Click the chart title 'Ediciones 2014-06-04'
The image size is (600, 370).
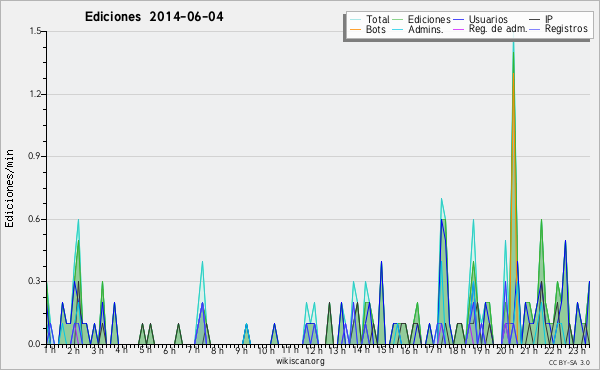point(154,17)
